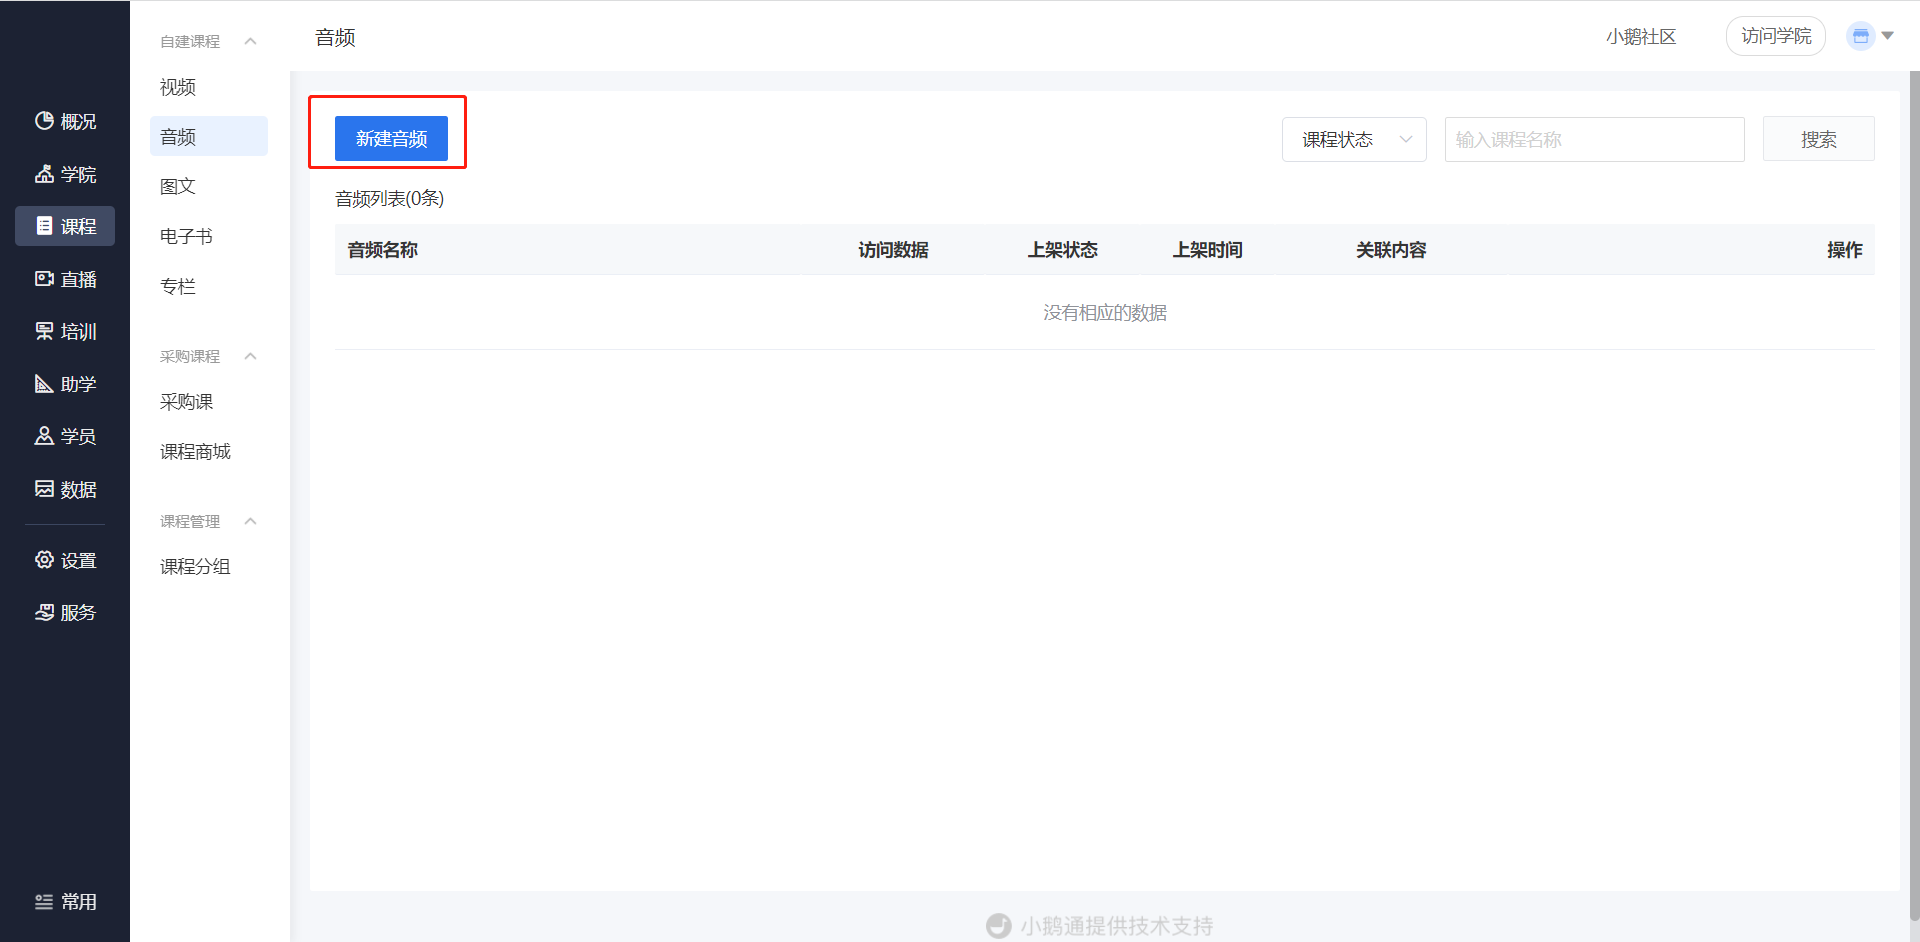The height and width of the screenshot is (942, 1920).
Task: Collapse the 自建课程 section chevron
Action: pos(251,41)
